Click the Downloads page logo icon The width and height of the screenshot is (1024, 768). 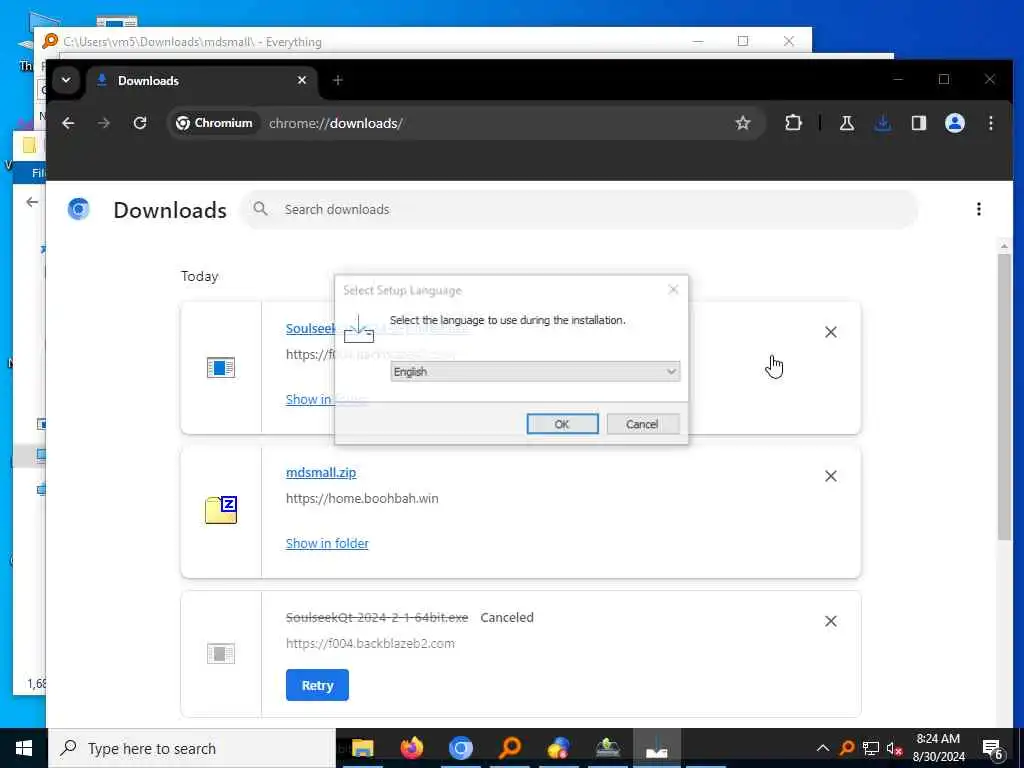pyautogui.click(x=78, y=209)
